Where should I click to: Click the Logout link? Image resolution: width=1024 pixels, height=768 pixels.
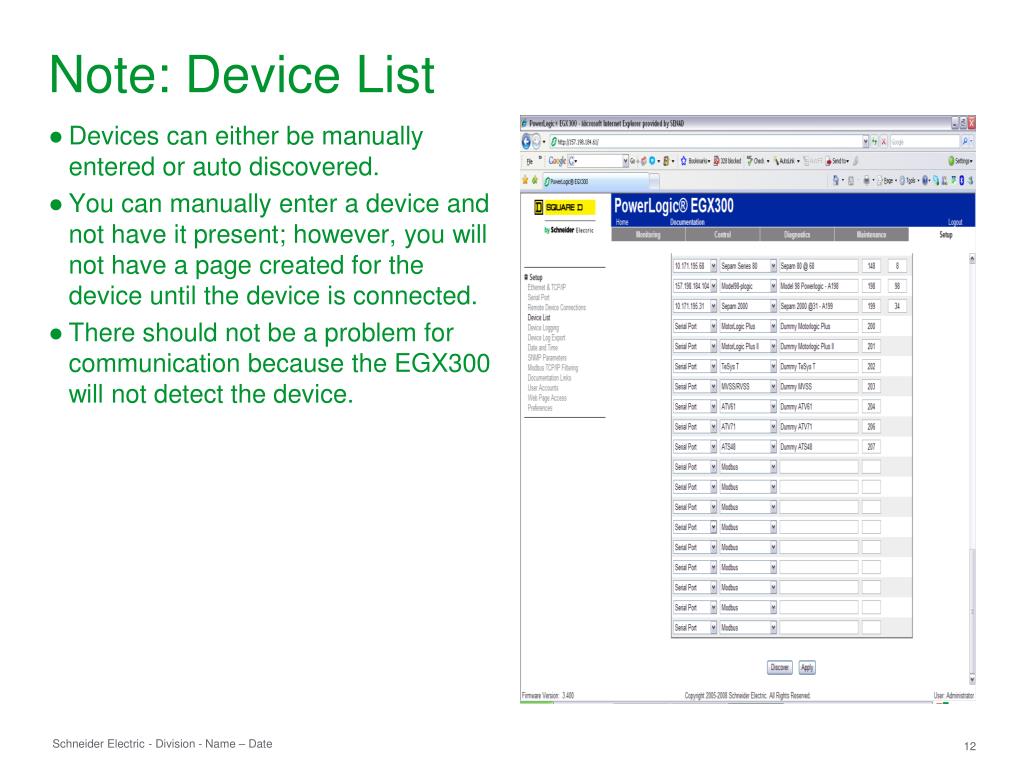pyautogui.click(x=955, y=222)
